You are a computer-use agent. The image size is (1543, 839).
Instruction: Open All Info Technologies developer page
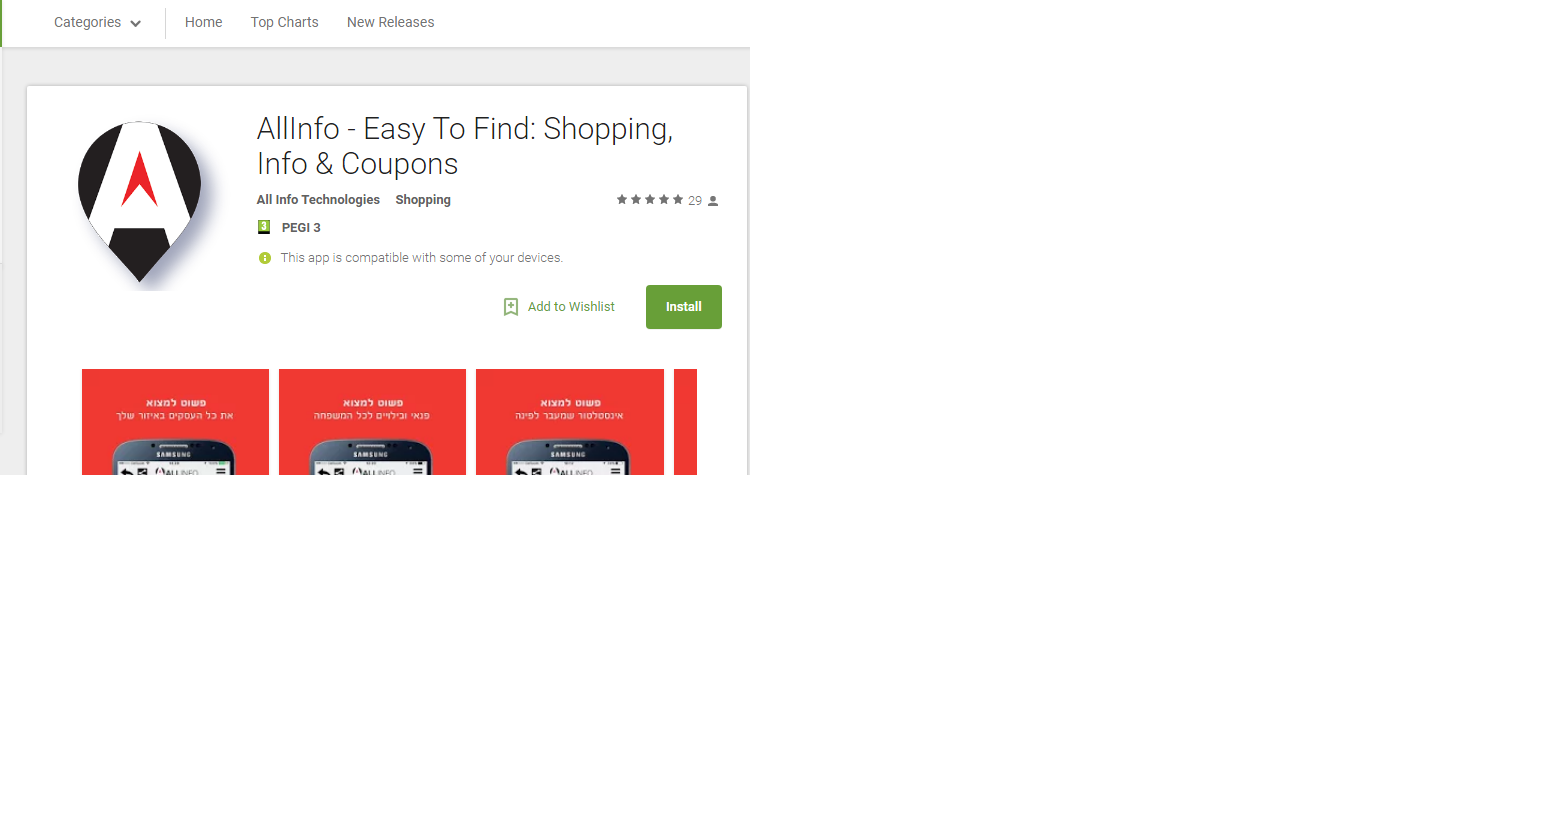(318, 200)
